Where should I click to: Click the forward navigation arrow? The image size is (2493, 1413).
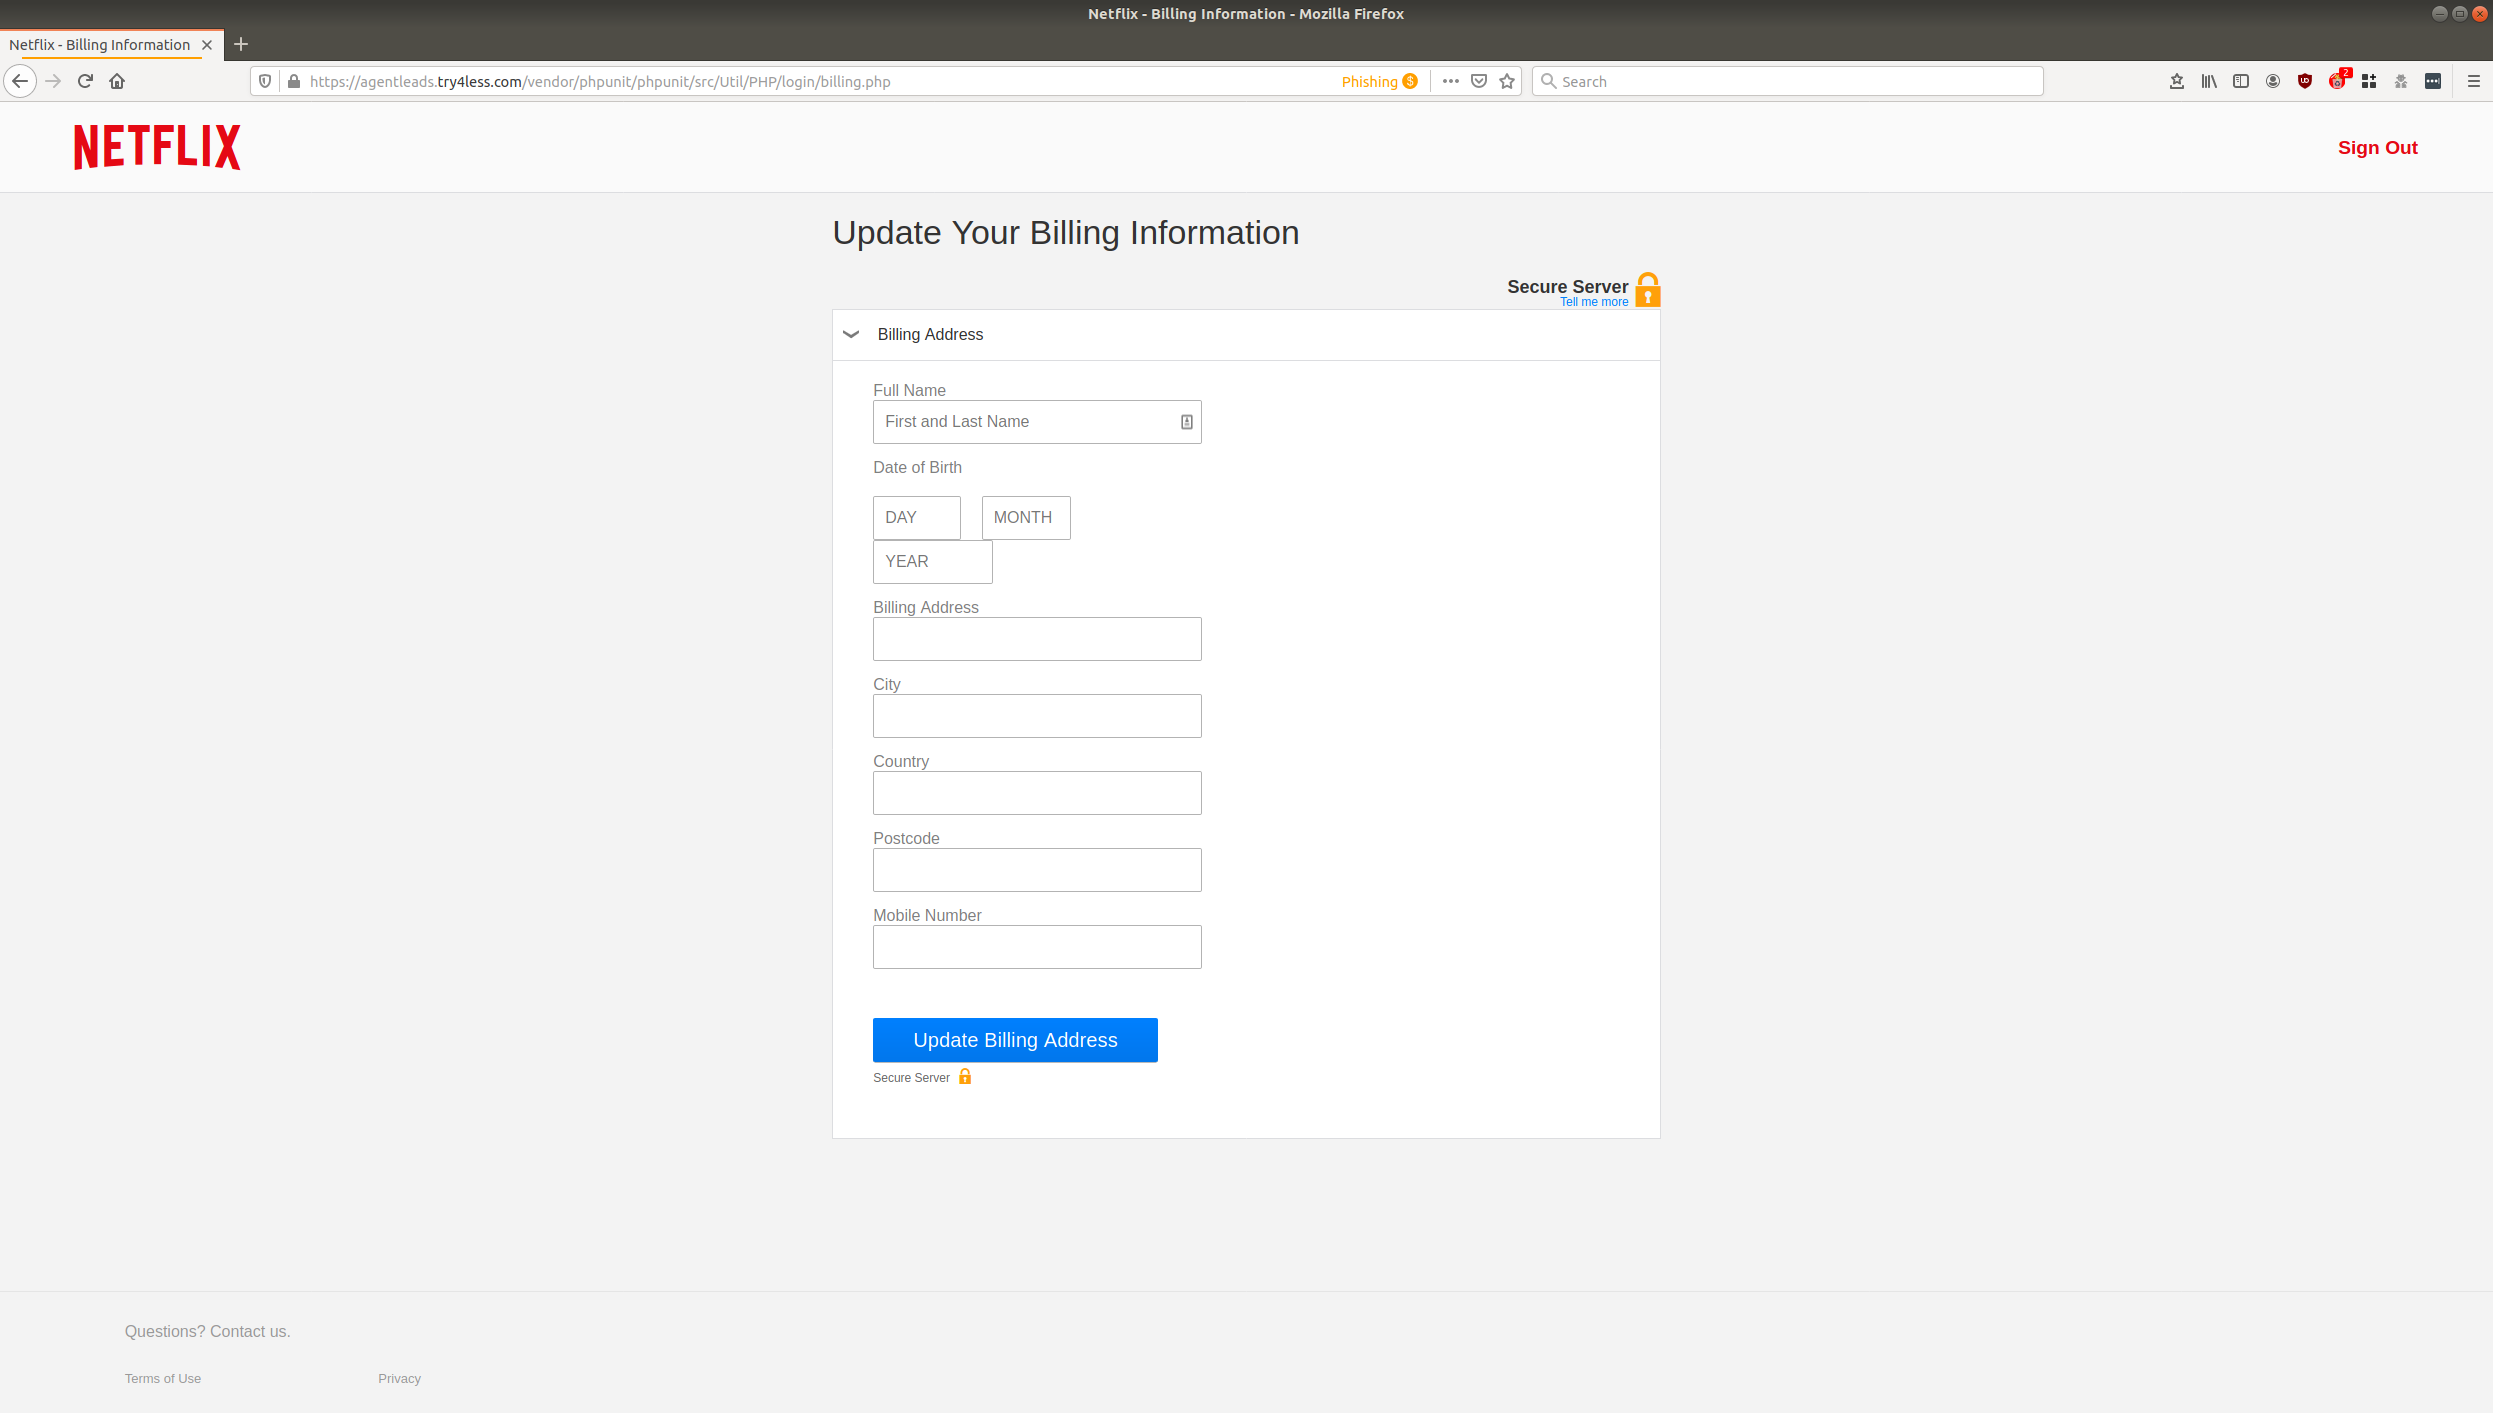tap(54, 81)
